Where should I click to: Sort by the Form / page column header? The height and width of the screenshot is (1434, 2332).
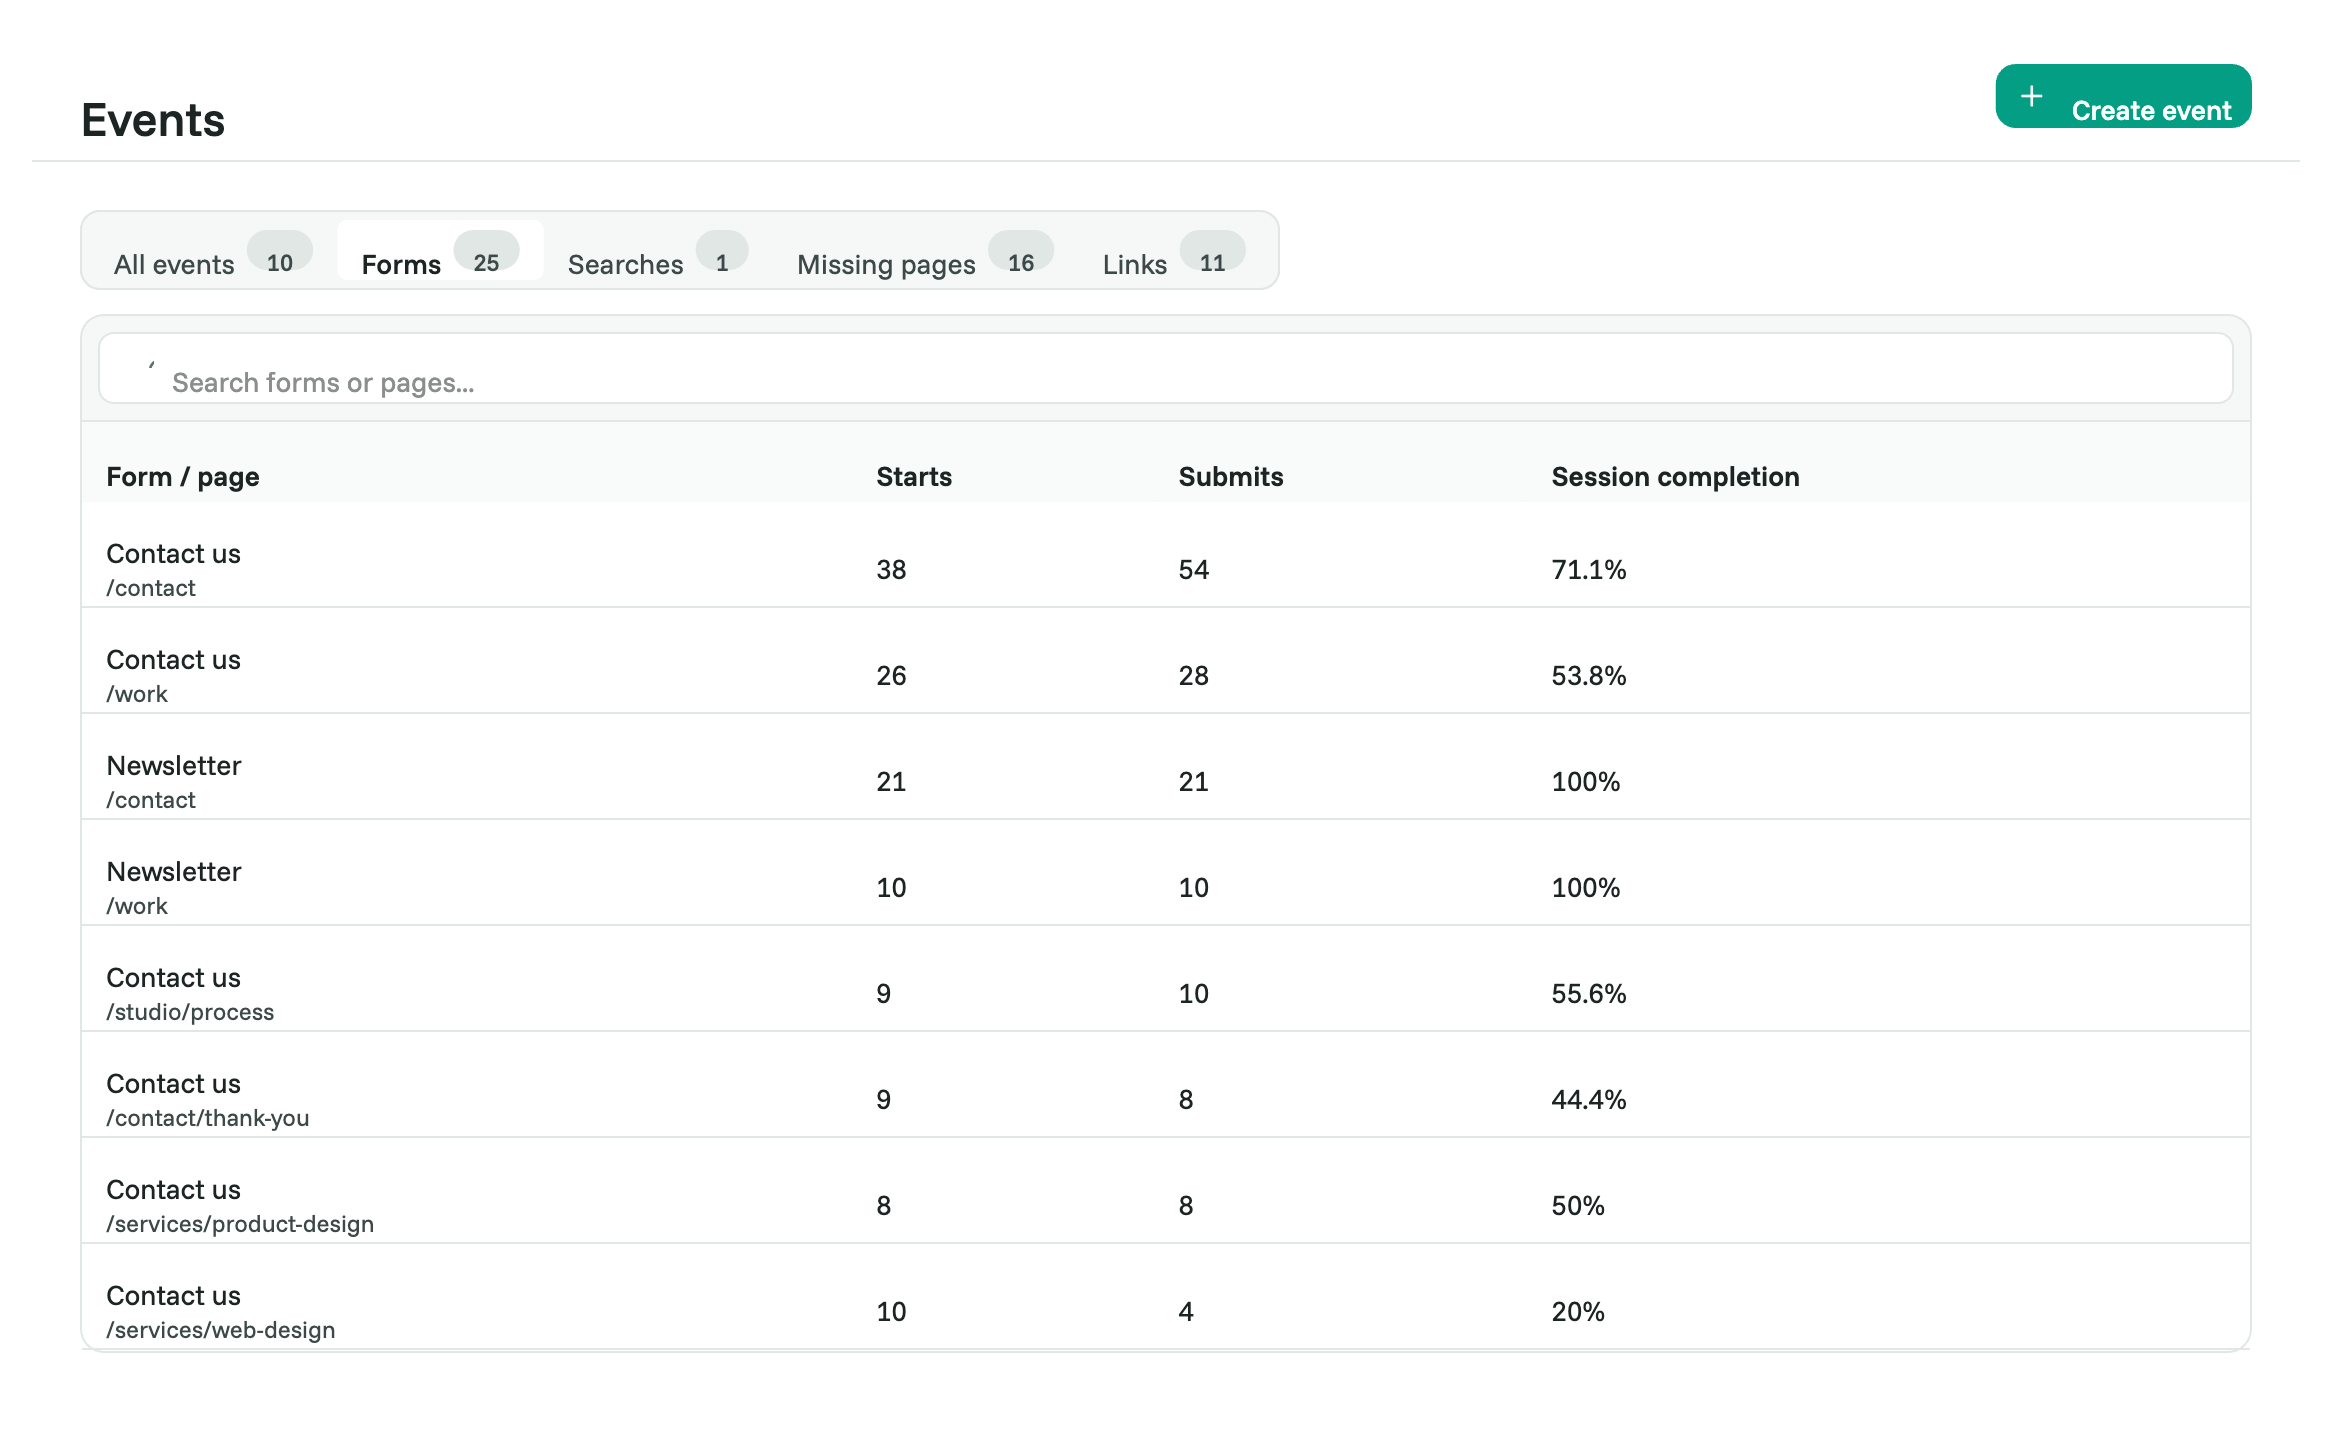pyautogui.click(x=183, y=477)
